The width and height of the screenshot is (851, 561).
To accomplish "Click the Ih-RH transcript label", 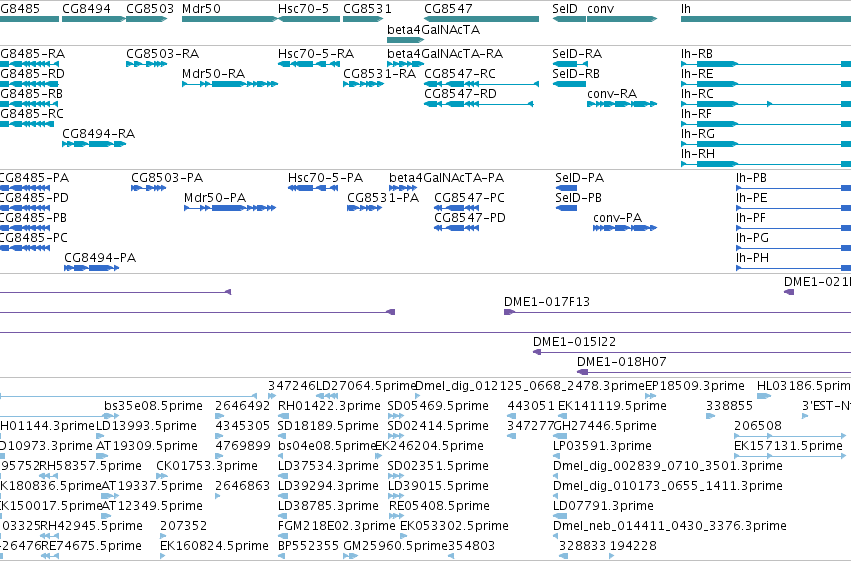I will [698, 154].
